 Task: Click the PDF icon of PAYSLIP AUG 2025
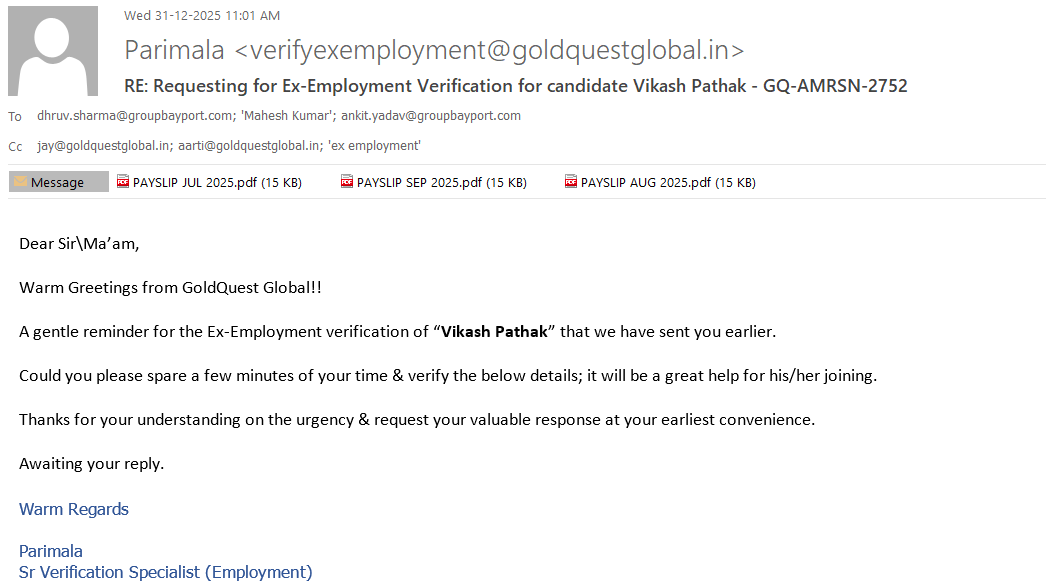click(x=571, y=182)
